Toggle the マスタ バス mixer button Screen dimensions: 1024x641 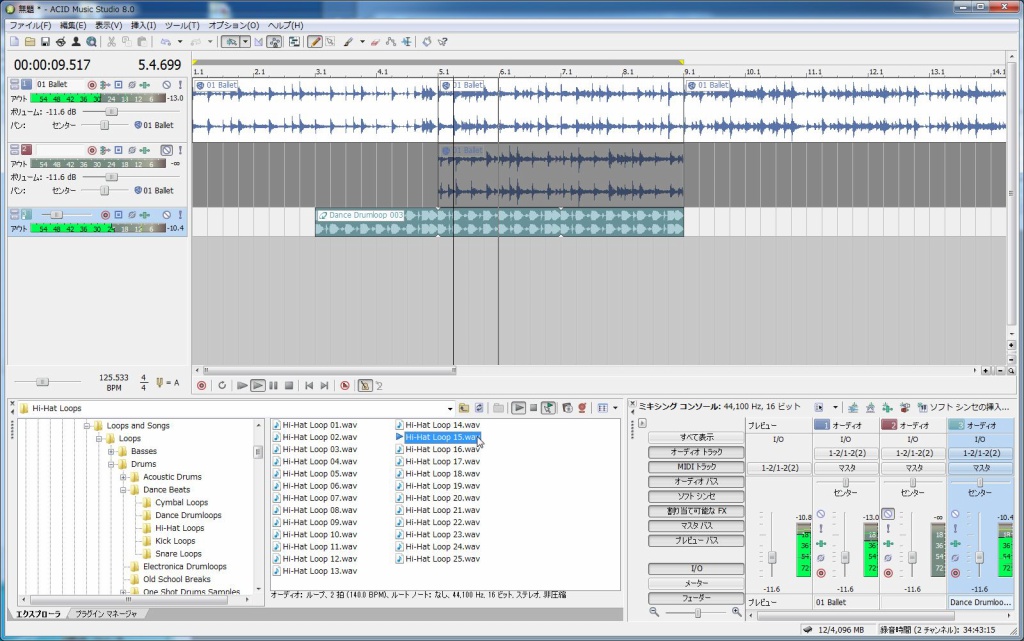point(696,526)
